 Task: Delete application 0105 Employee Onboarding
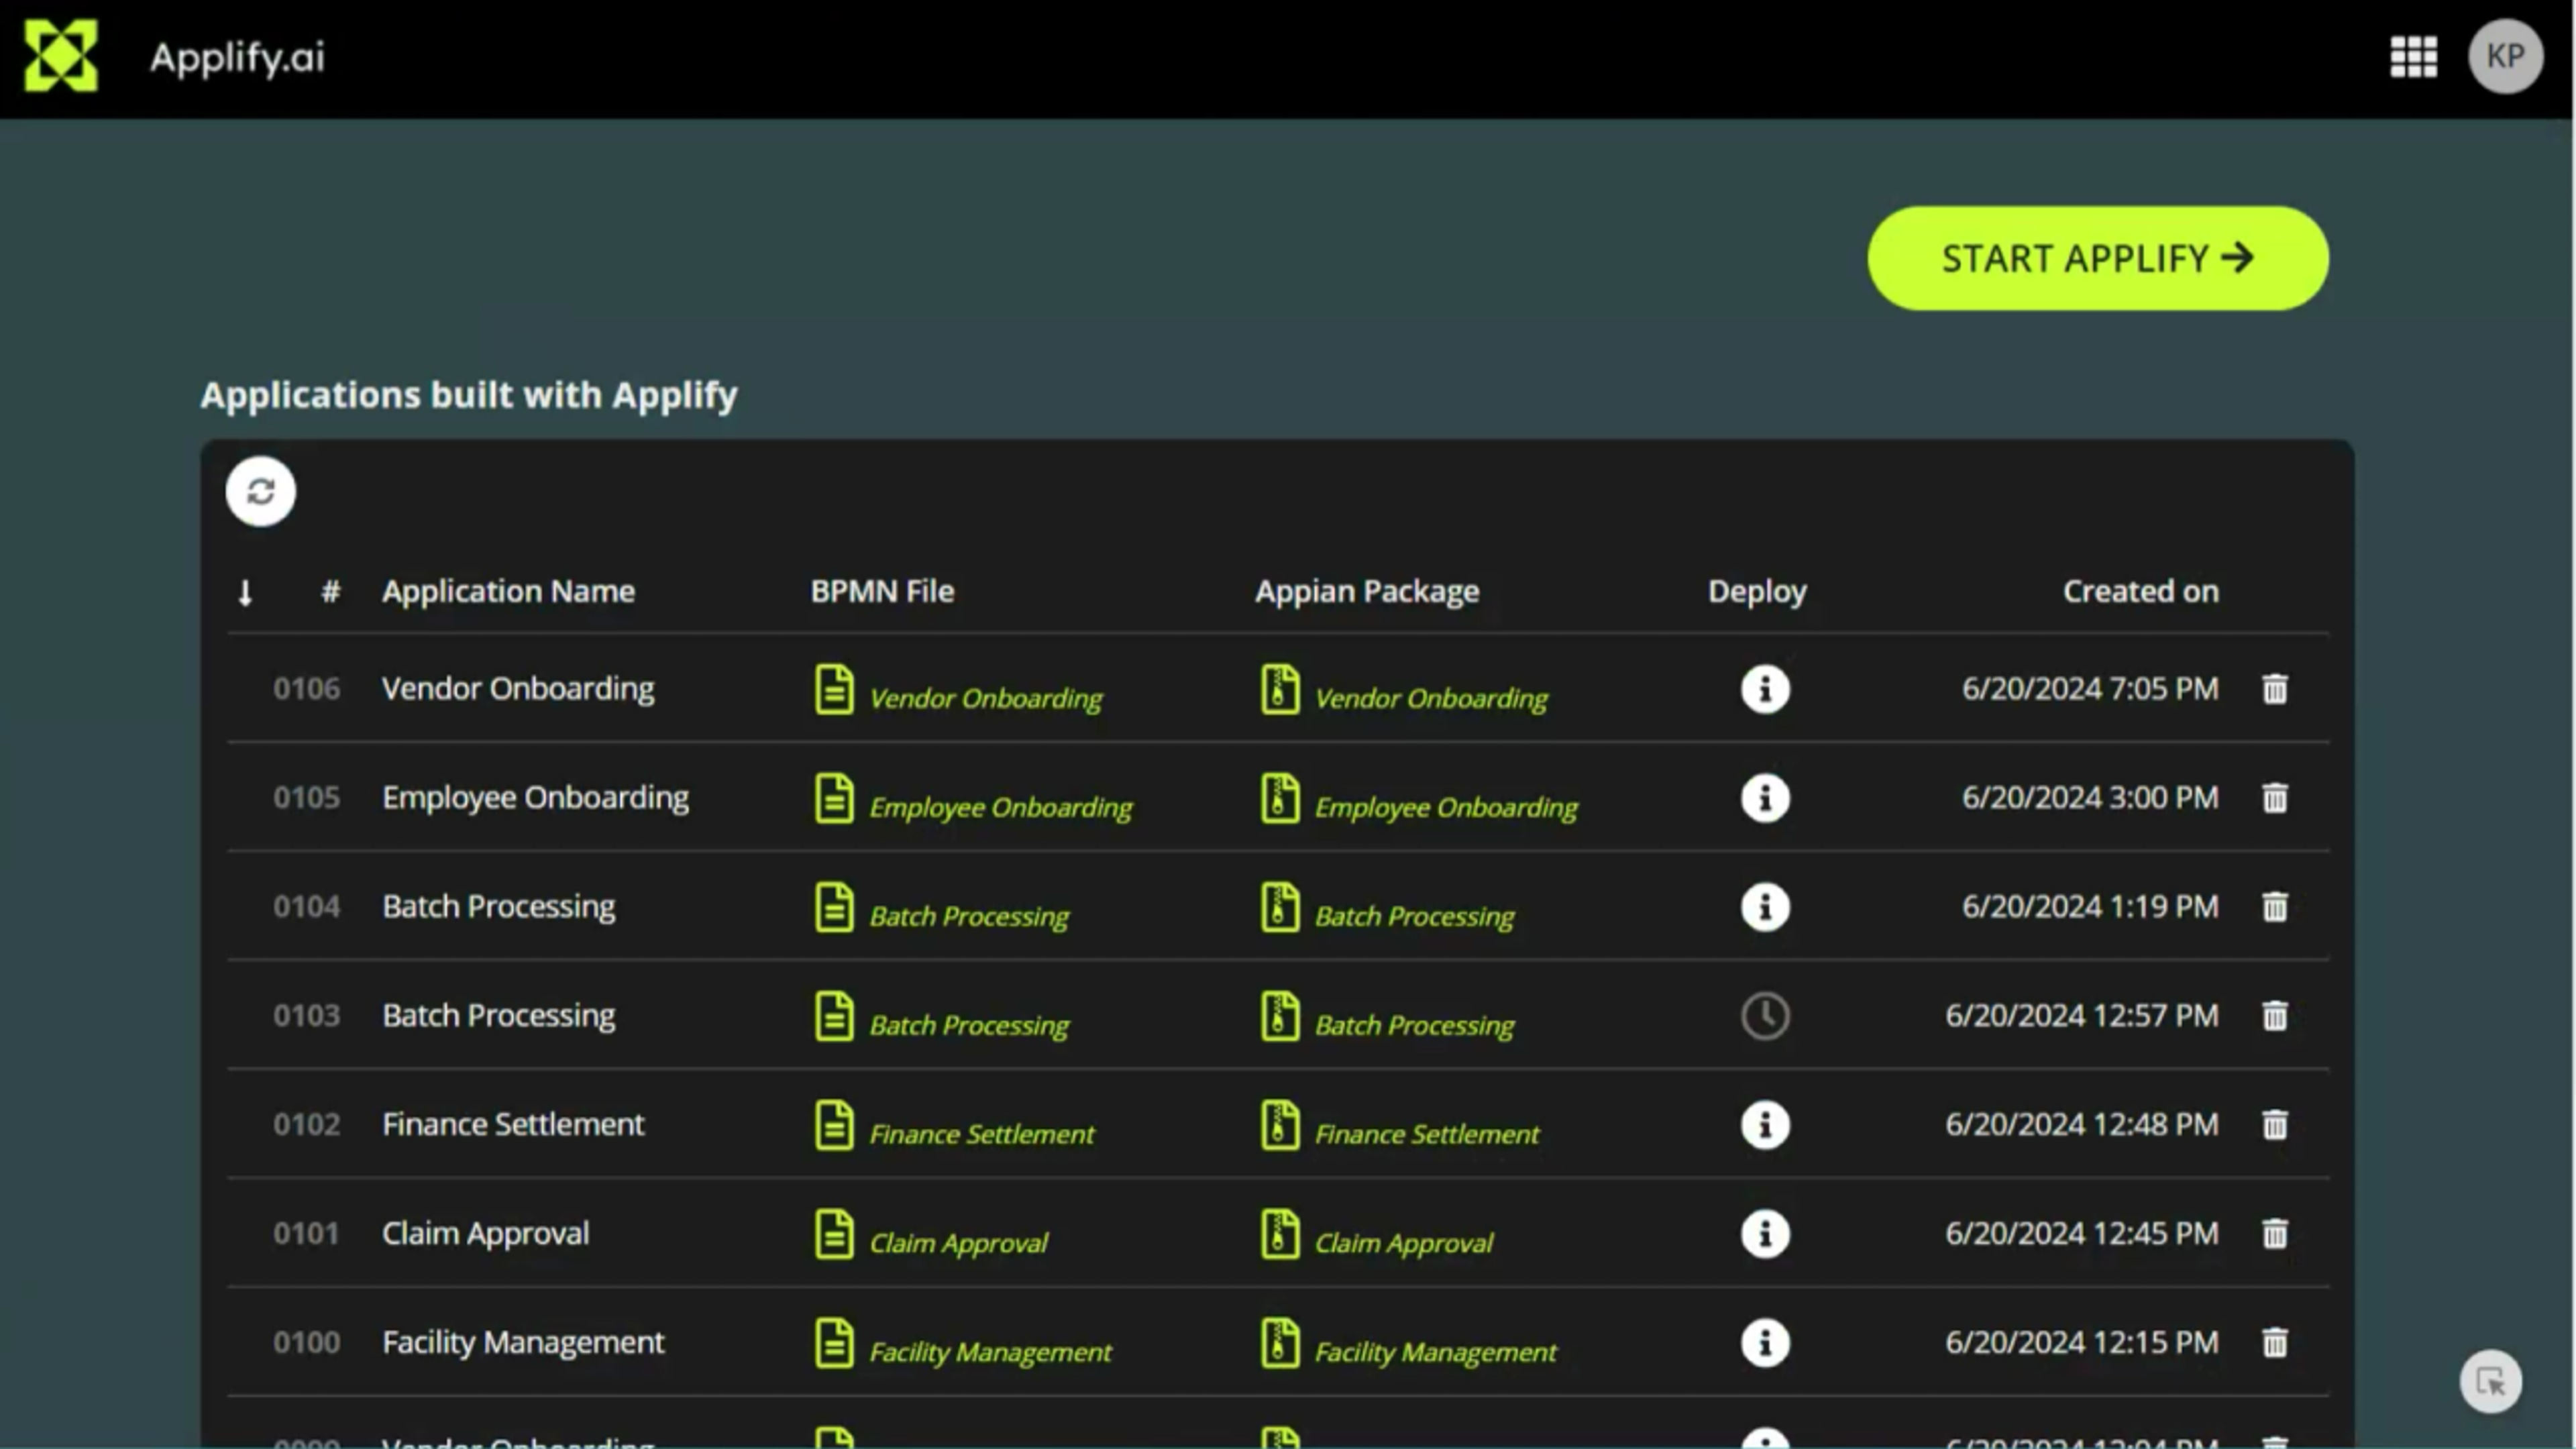pyautogui.click(x=2274, y=798)
